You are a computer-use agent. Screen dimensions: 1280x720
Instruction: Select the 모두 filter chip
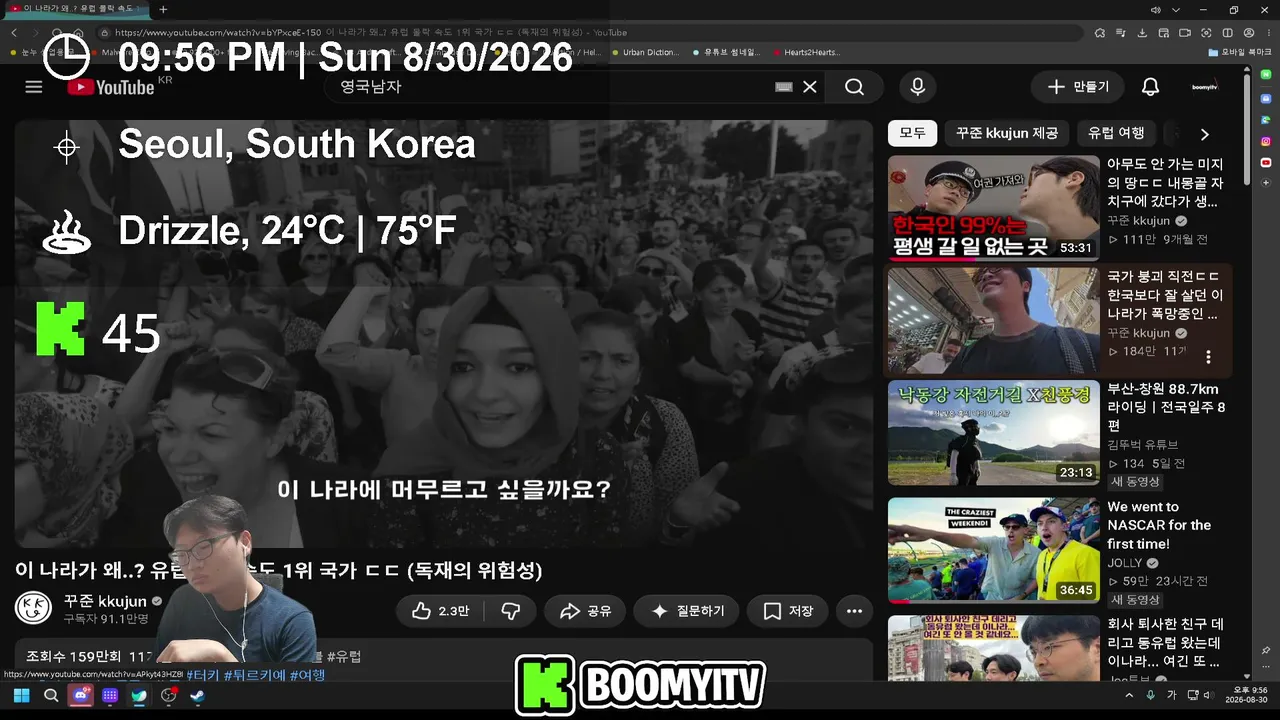click(x=912, y=133)
